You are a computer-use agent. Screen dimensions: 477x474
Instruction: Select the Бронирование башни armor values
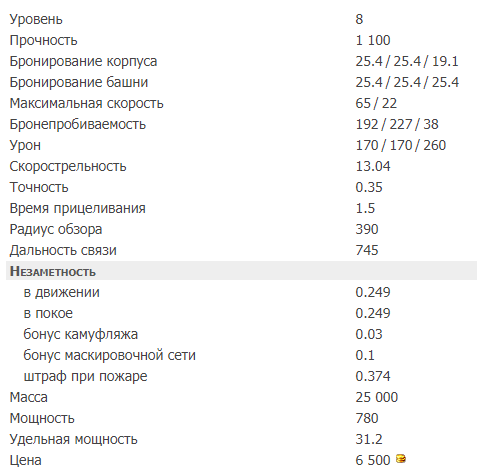pos(407,82)
